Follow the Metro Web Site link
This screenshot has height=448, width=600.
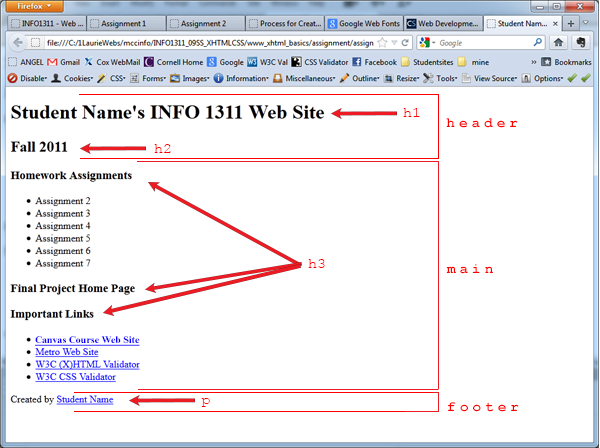pos(67,352)
